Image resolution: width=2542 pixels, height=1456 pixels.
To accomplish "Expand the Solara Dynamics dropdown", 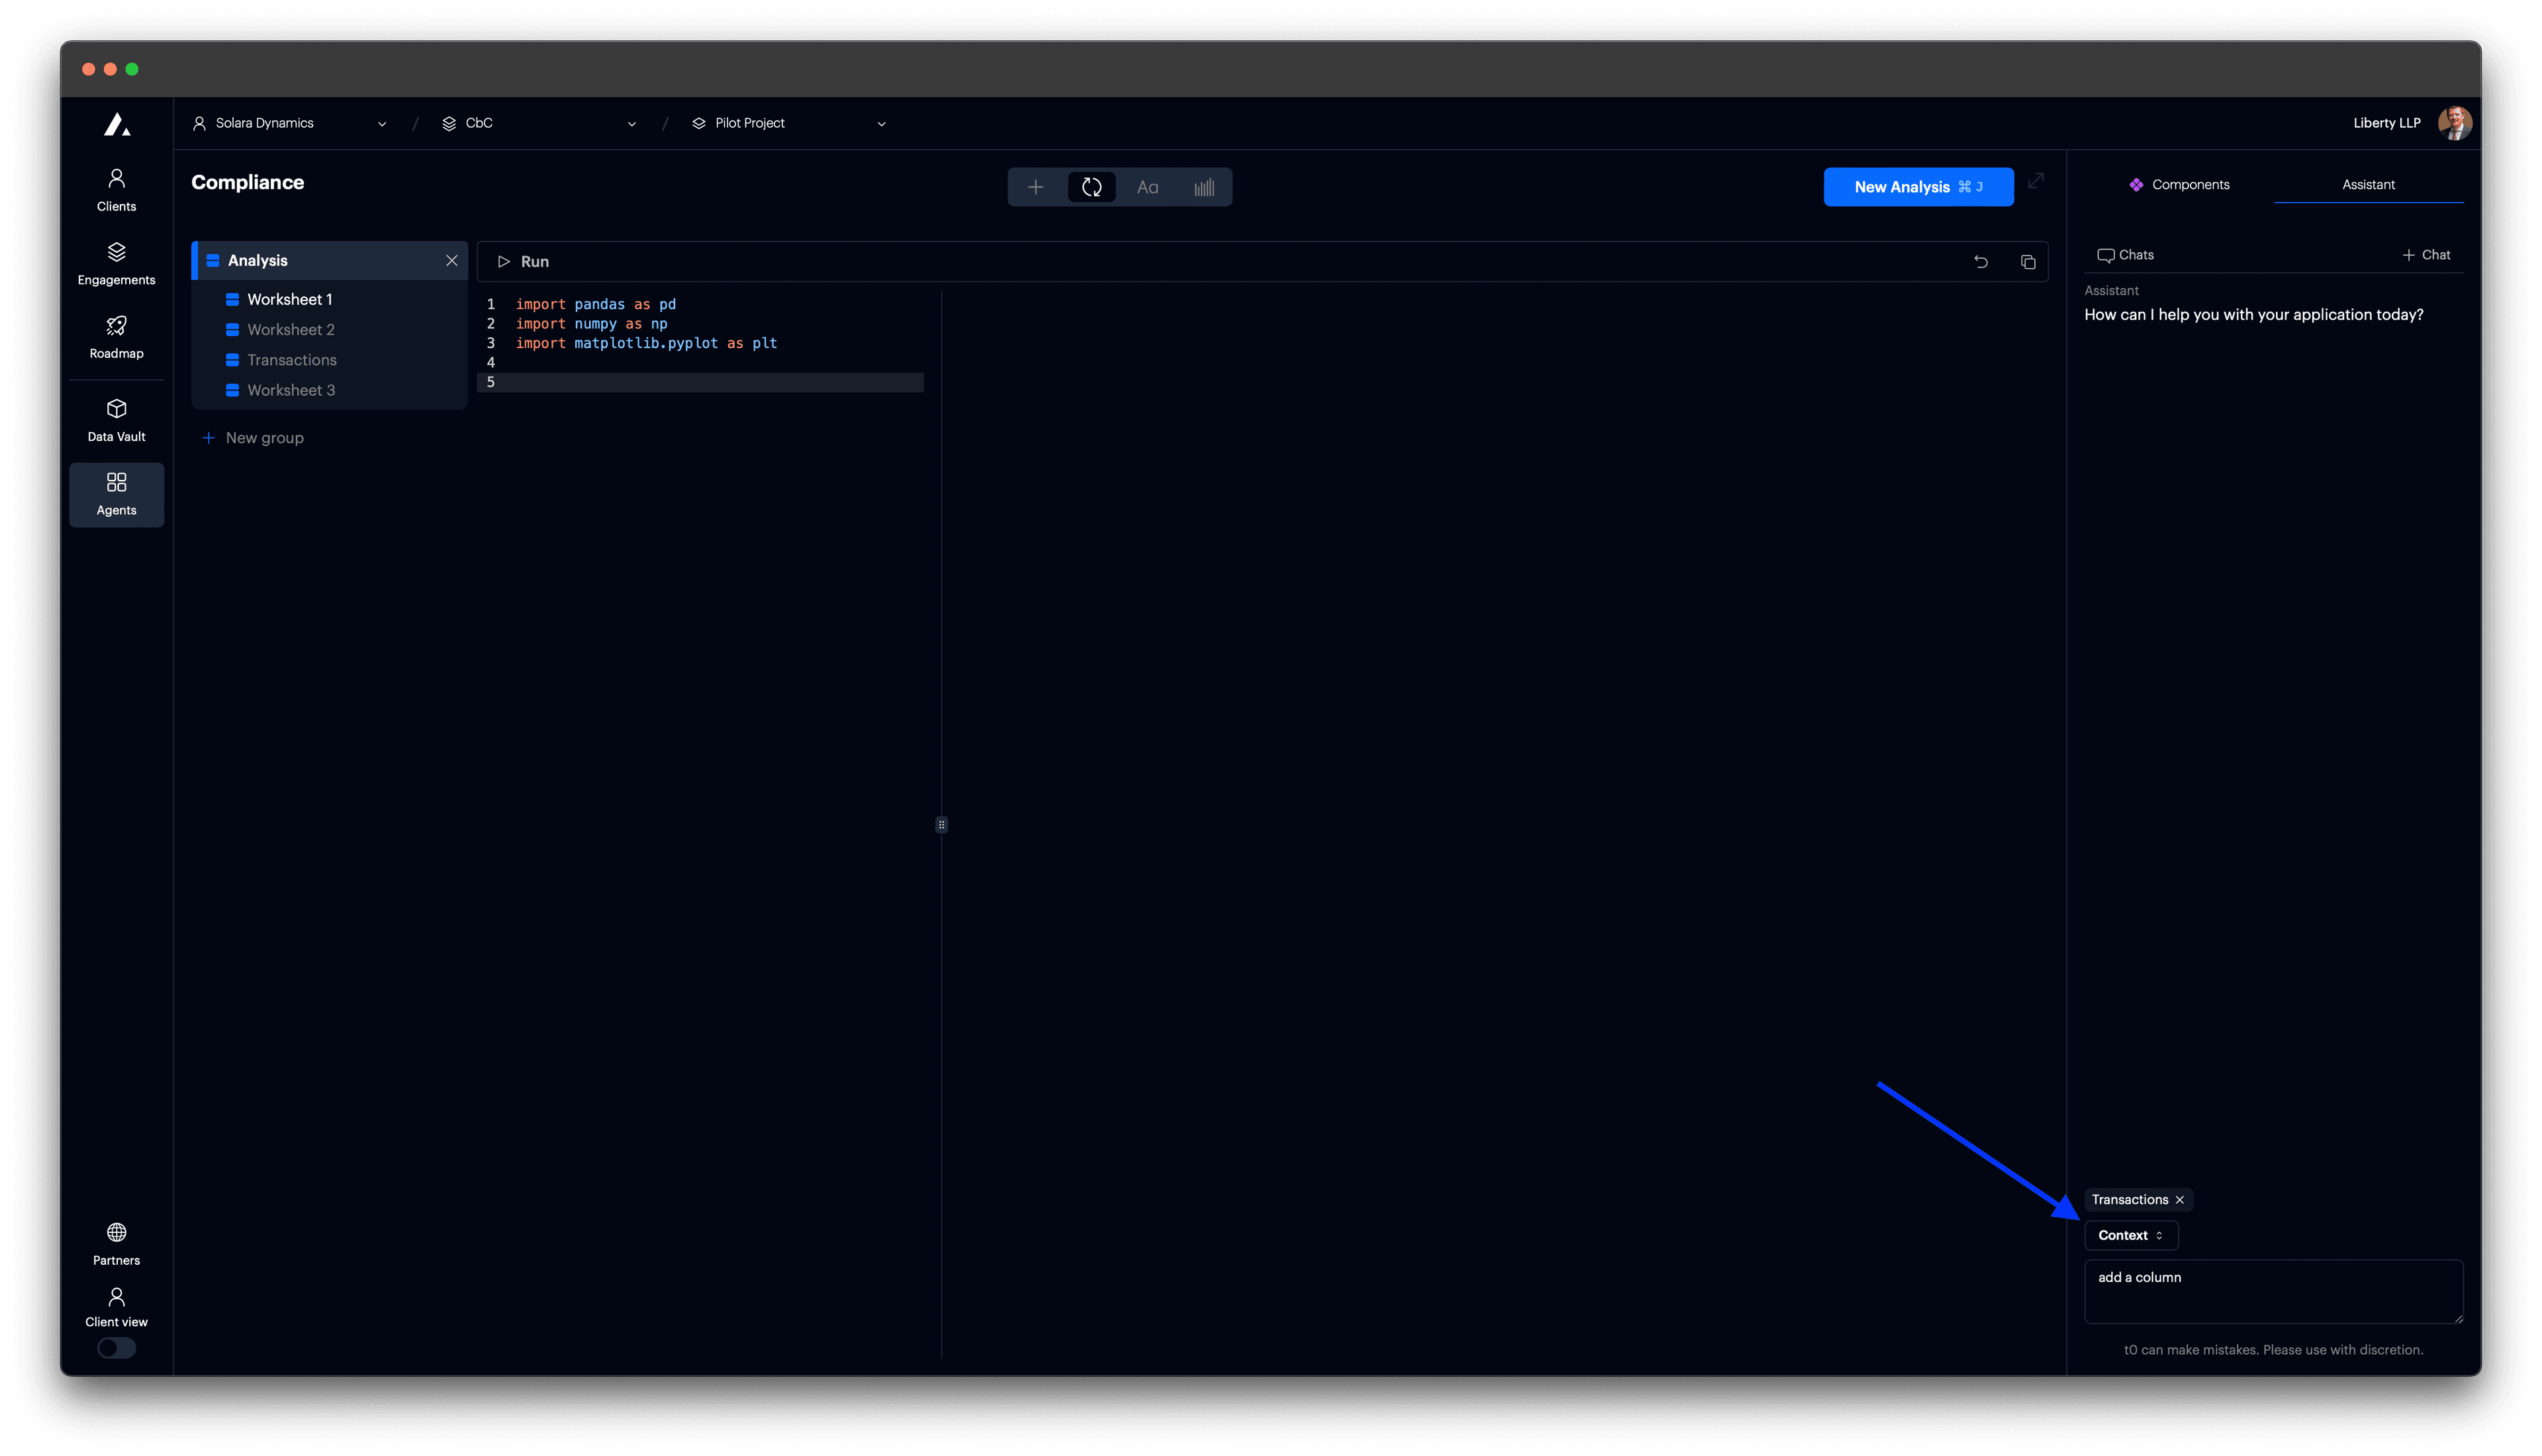I will 381,123.
